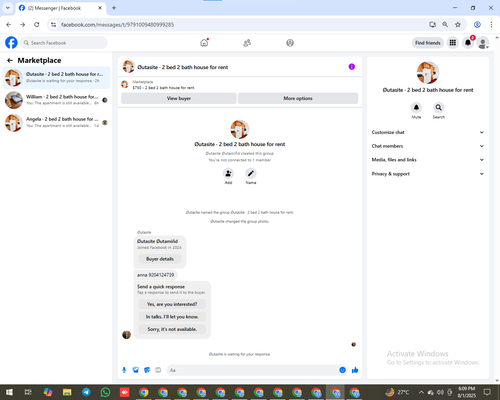This screenshot has height=400, width=500.
Task: Click the Facebook logo icon
Action: tap(11, 43)
